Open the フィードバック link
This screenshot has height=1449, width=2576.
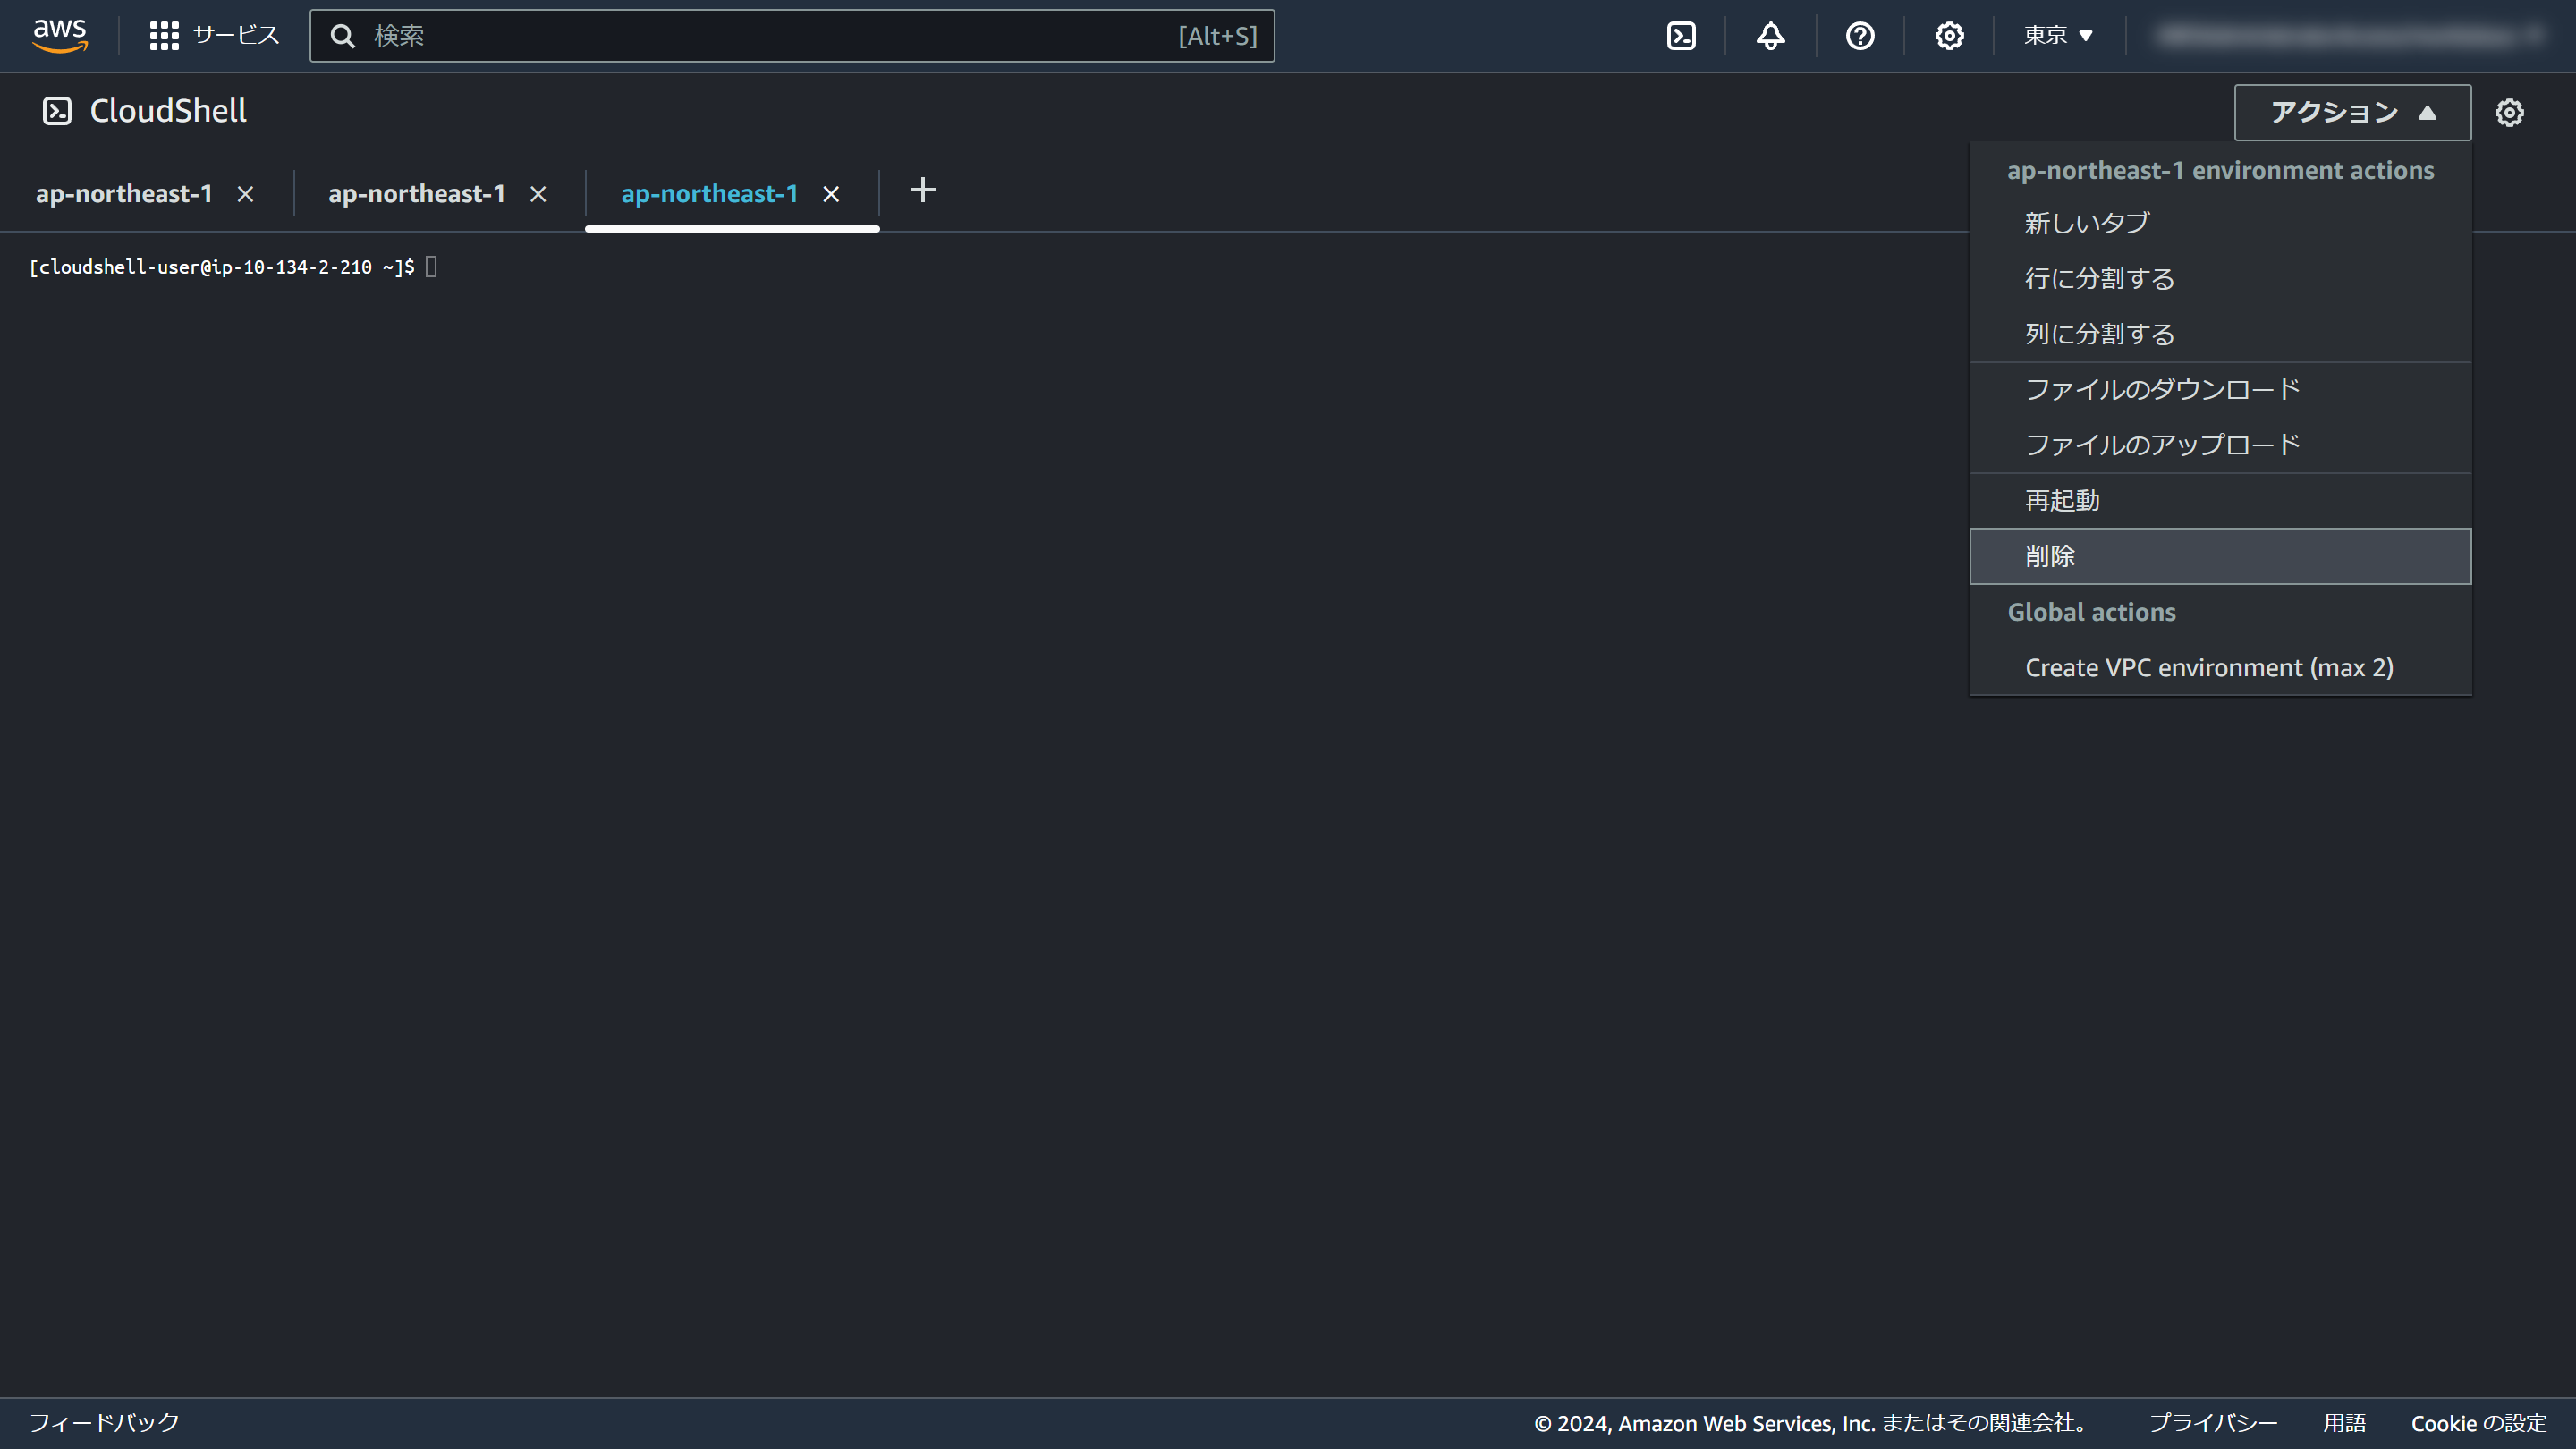(104, 1422)
